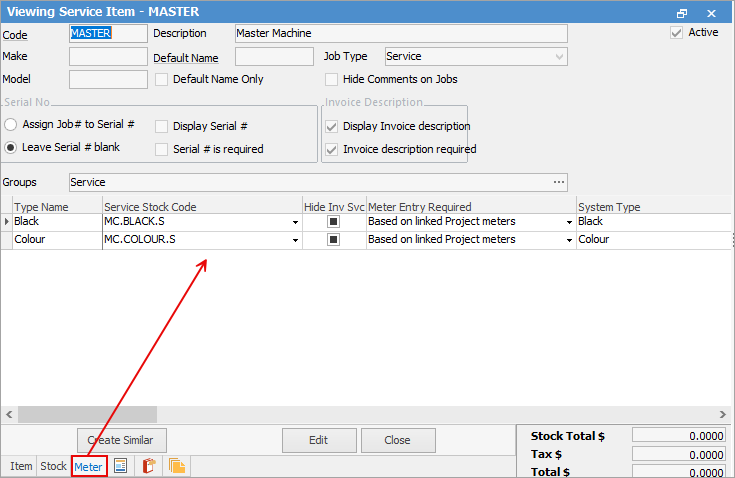Toggle Hide Inv Svc checkbox for Colour row
Screen dimensions: 735x478
(x=333, y=239)
